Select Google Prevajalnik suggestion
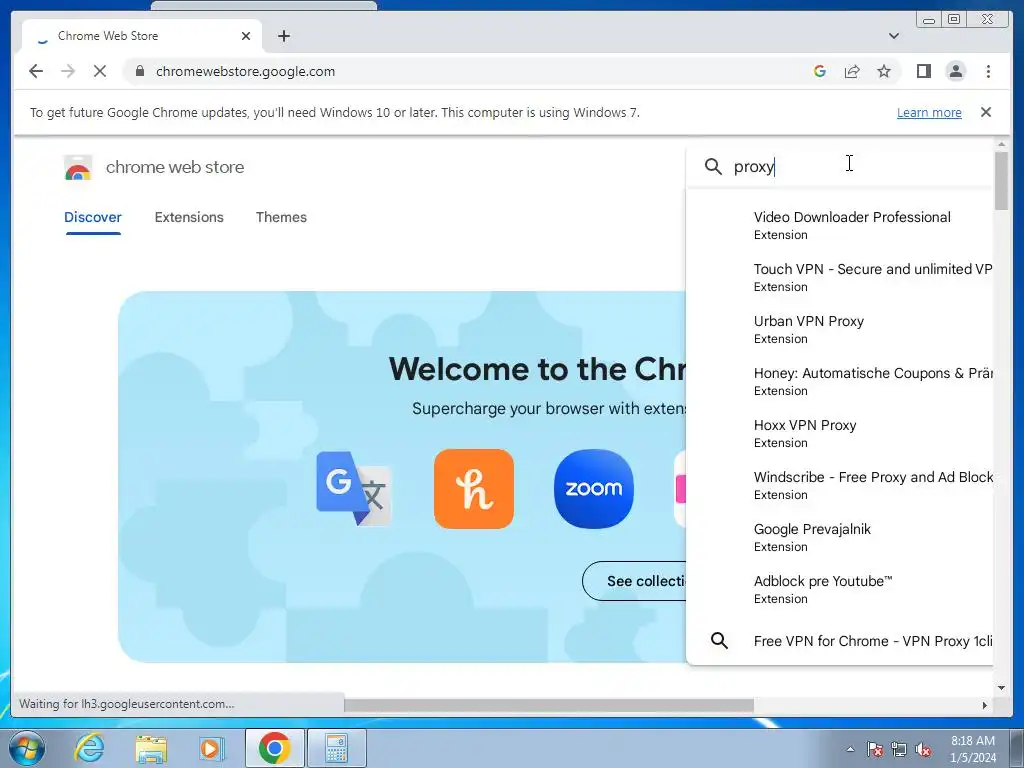The height and width of the screenshot is (768, 1024). (840, 537)
